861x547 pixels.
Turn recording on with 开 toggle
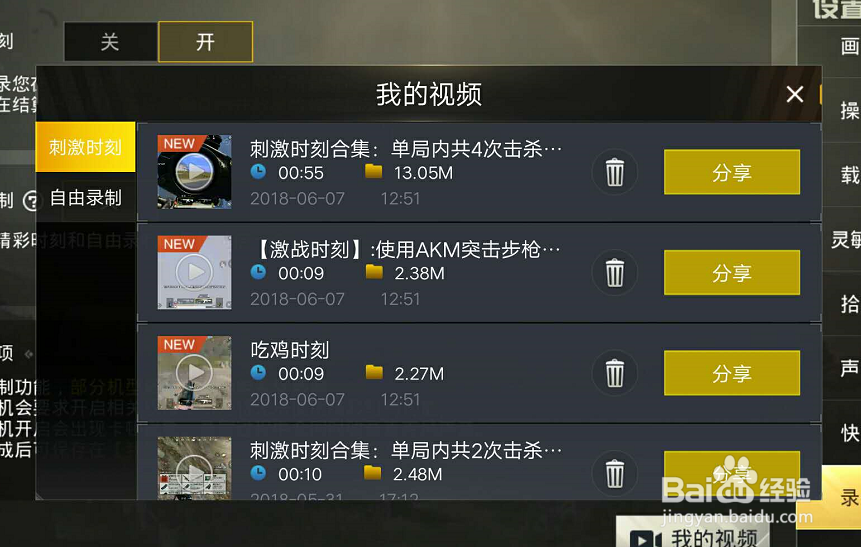pos(205,42)
